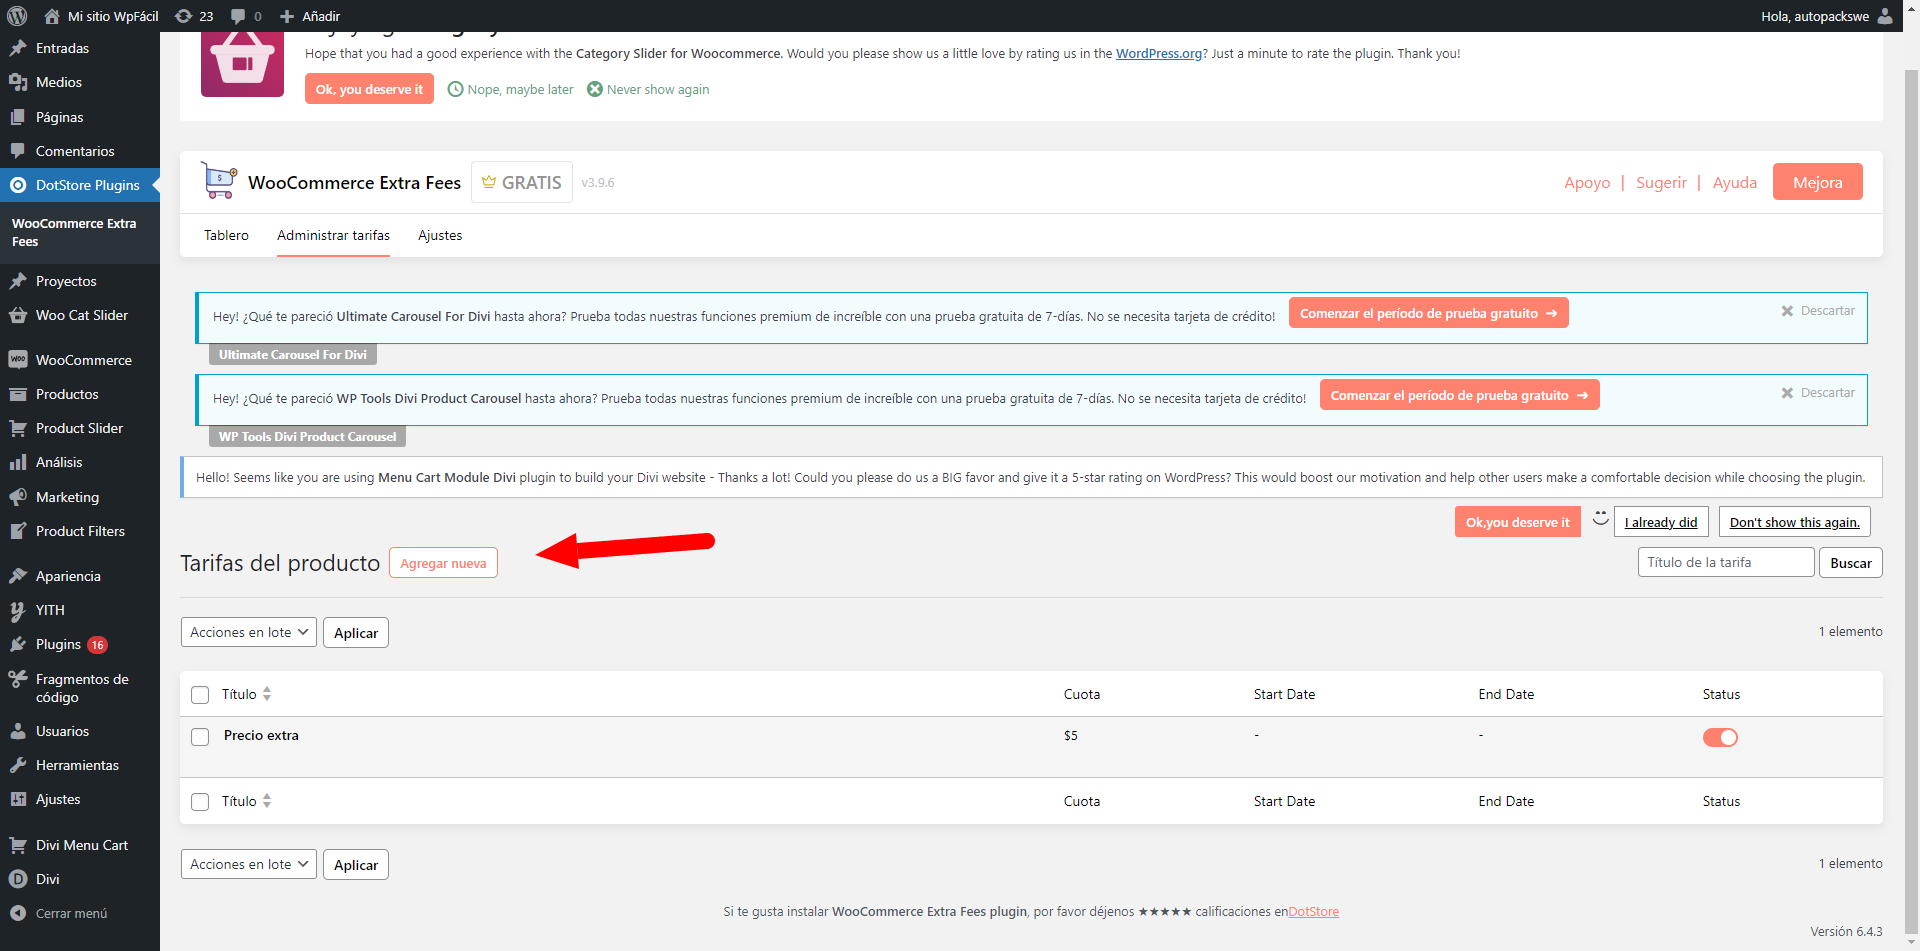
Task: Click the Fragmentos de código icon
Action: [18, 679]
